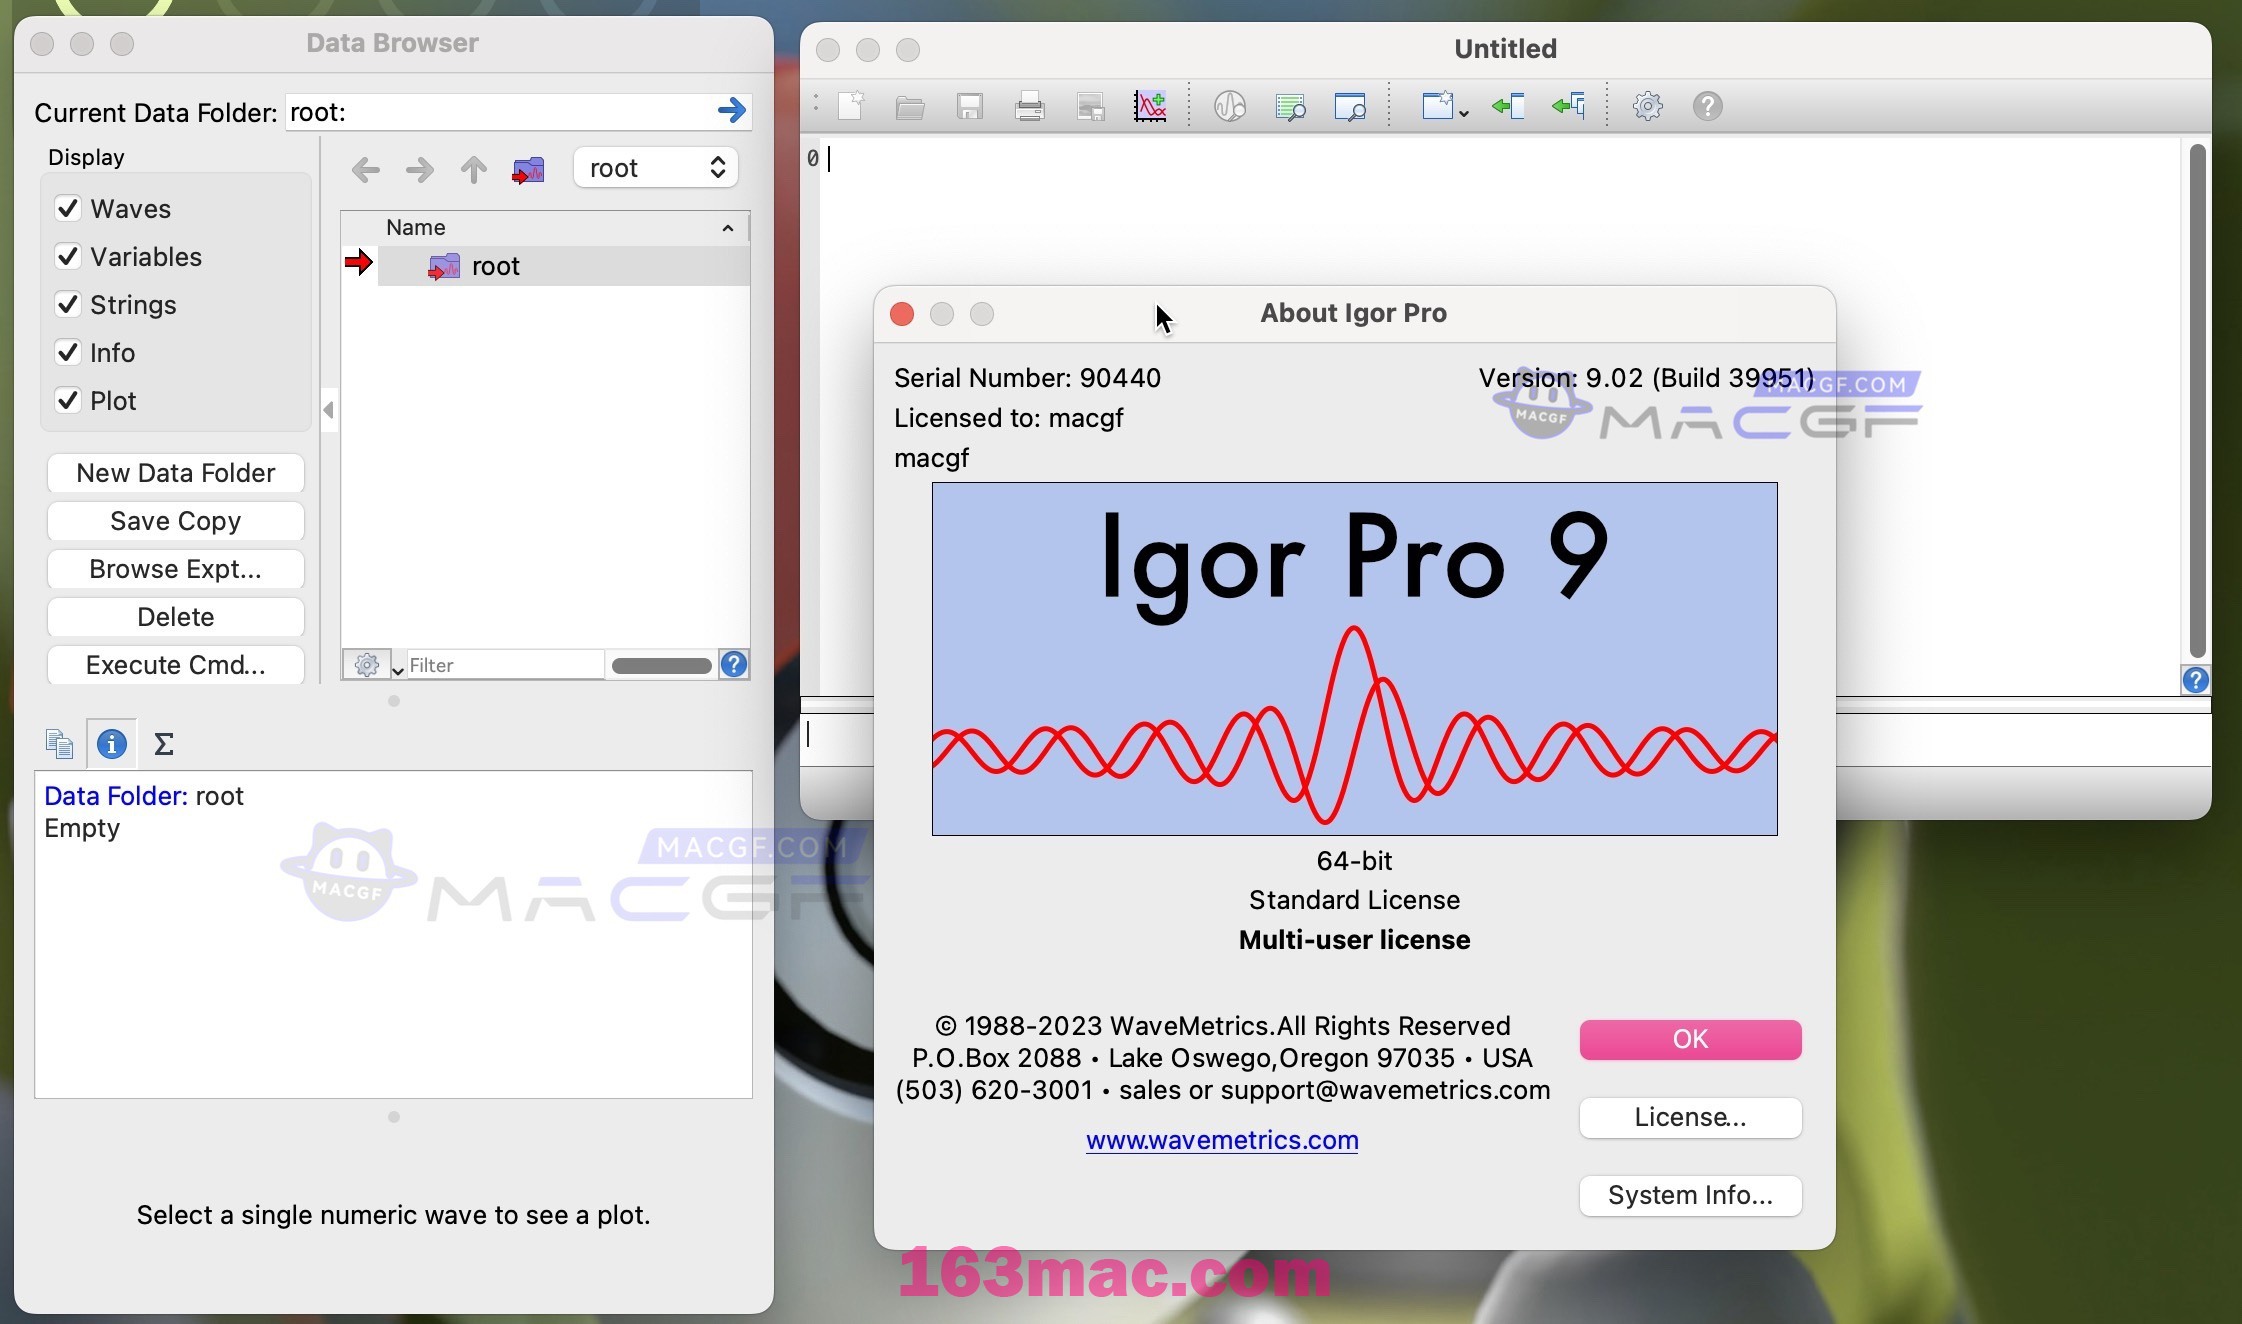This screenshot has width=2242, height=1324.
Task: Click the Untitled window vertical scrollbar
Action: (x=2197, y=400)
